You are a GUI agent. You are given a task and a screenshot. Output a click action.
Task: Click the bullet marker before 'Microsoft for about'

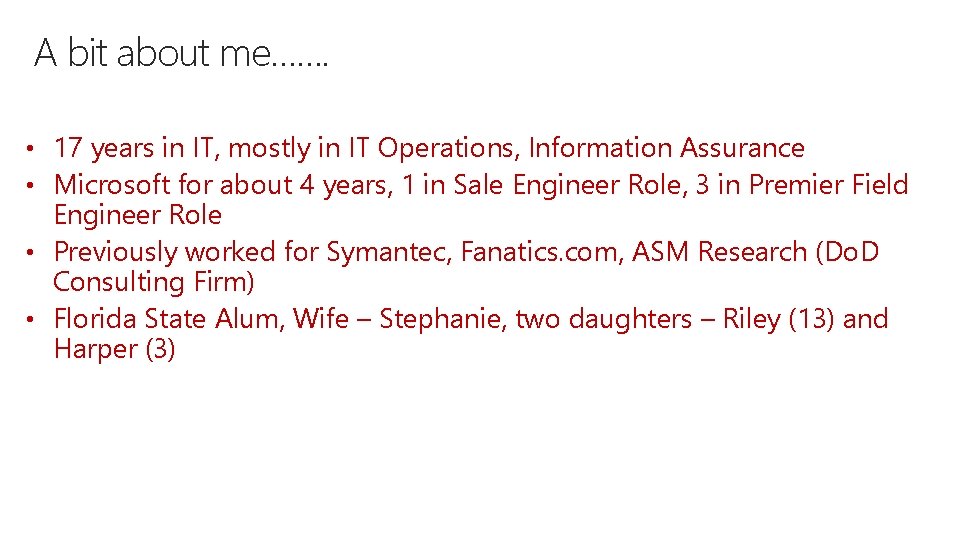point(30,185)
